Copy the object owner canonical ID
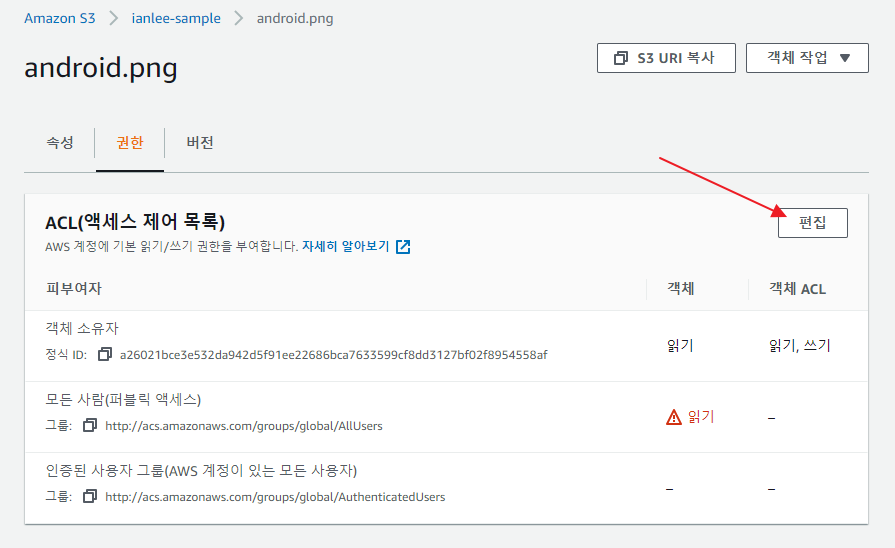Screen dimensions: 895x548 (x=104, y=354)
